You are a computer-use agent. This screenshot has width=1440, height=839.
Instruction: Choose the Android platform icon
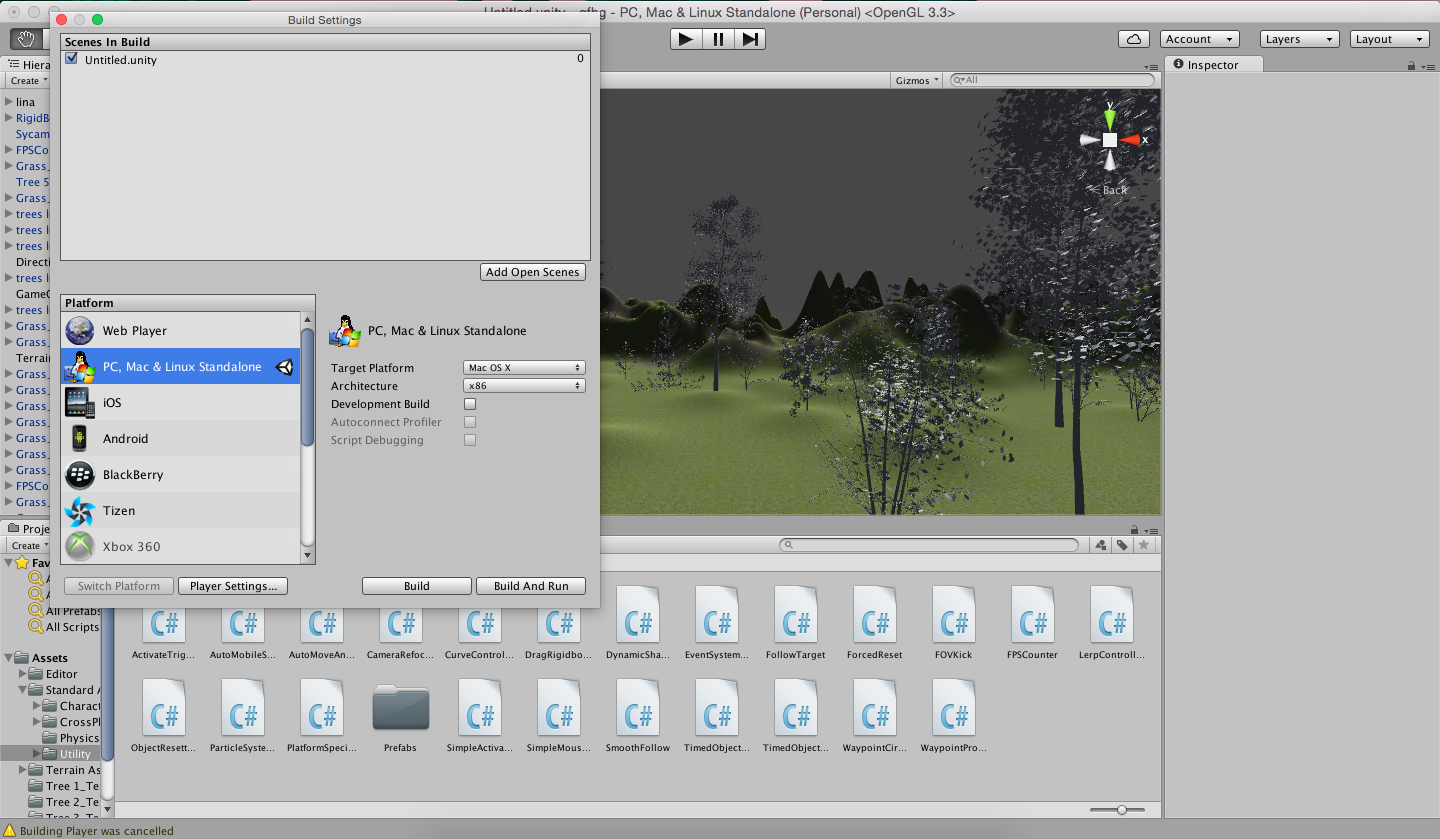[79, 438]
